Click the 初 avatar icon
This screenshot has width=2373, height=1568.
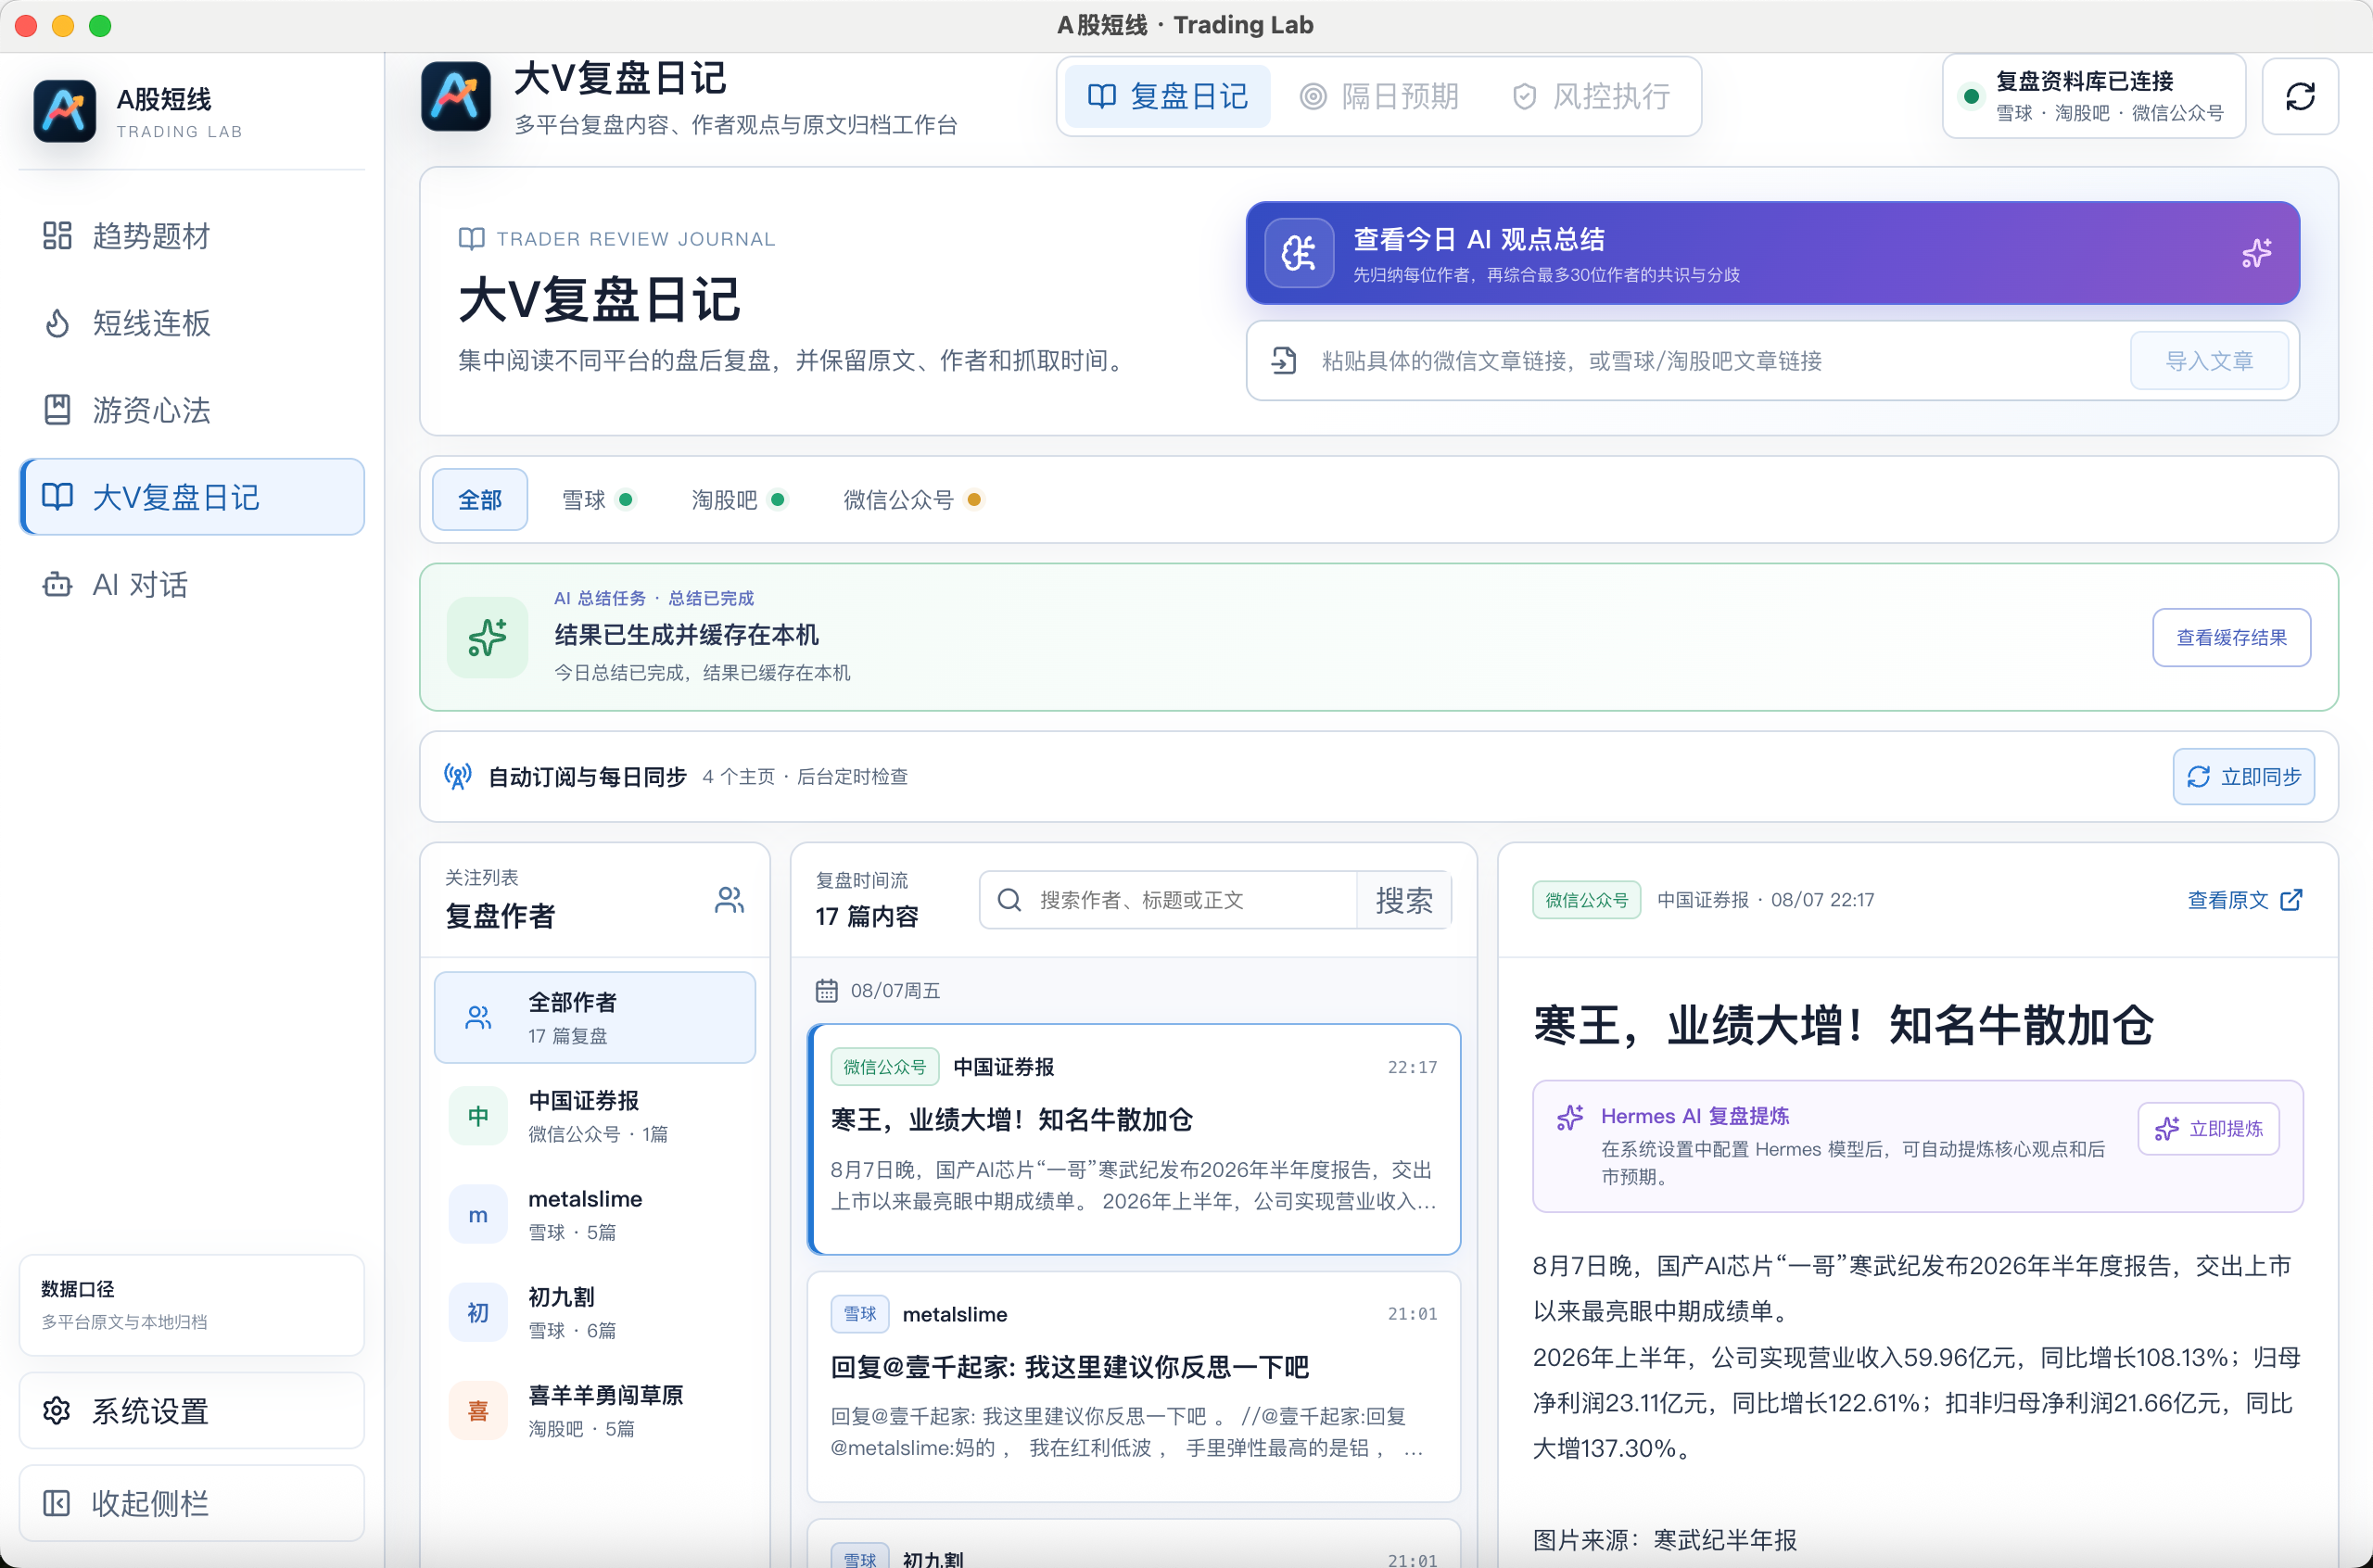tap(478, 1311)
